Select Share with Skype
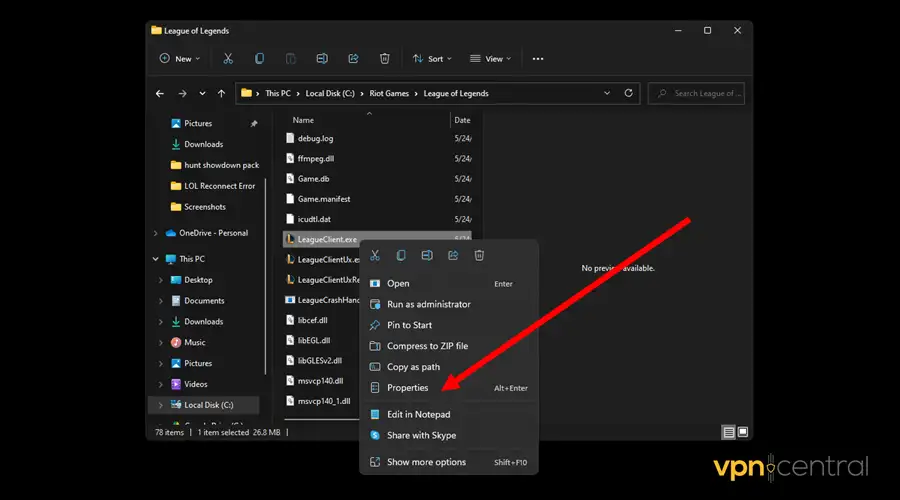 [449, 435]
